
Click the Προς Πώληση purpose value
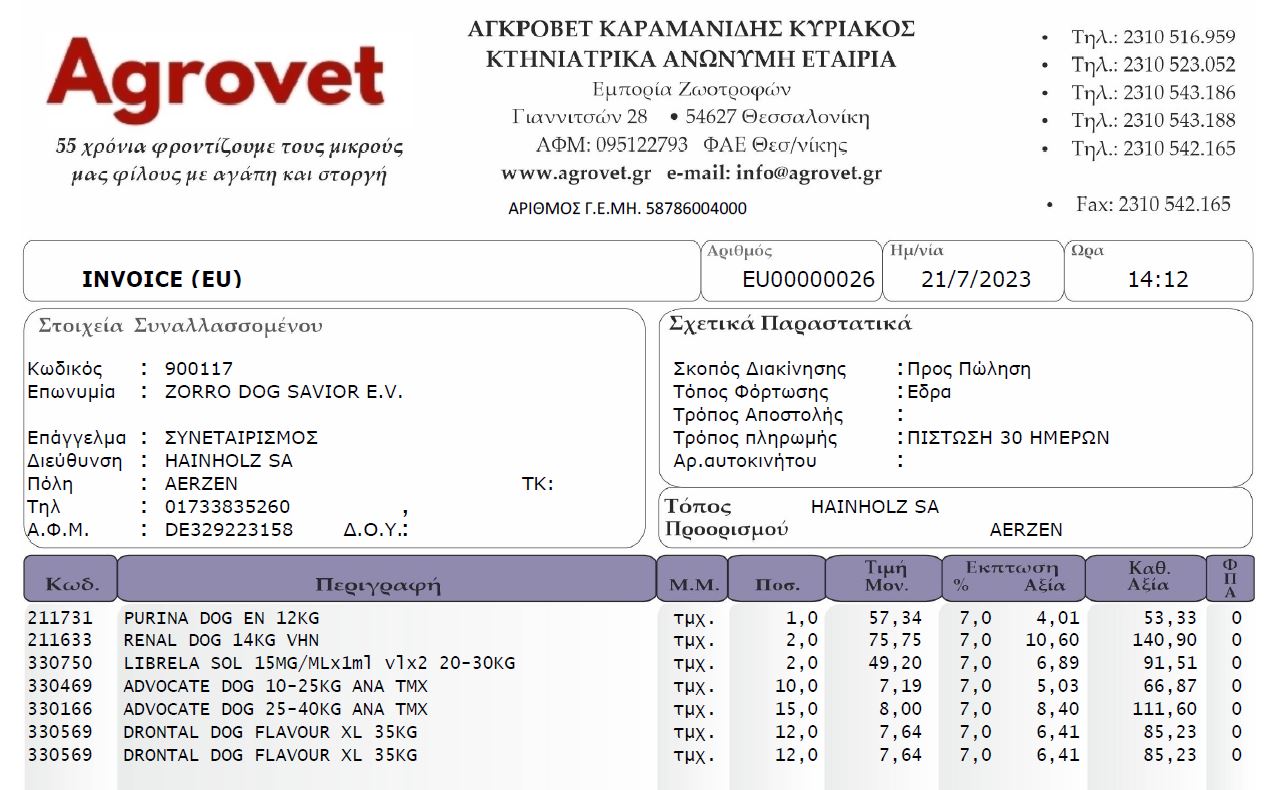point(968,369)
